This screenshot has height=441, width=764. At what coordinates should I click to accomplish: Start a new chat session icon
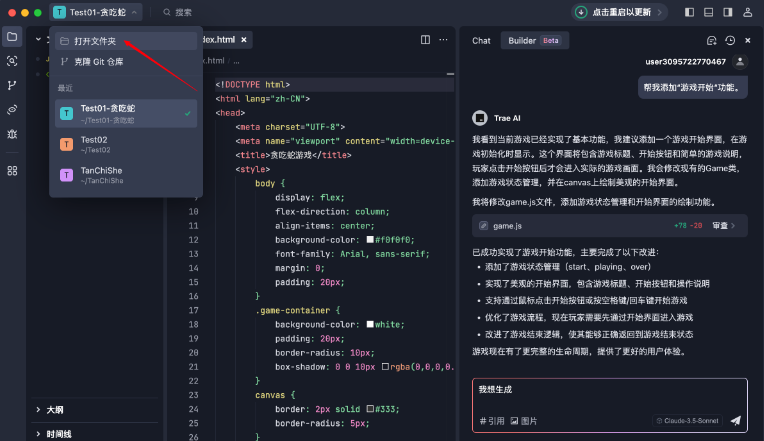711,40
